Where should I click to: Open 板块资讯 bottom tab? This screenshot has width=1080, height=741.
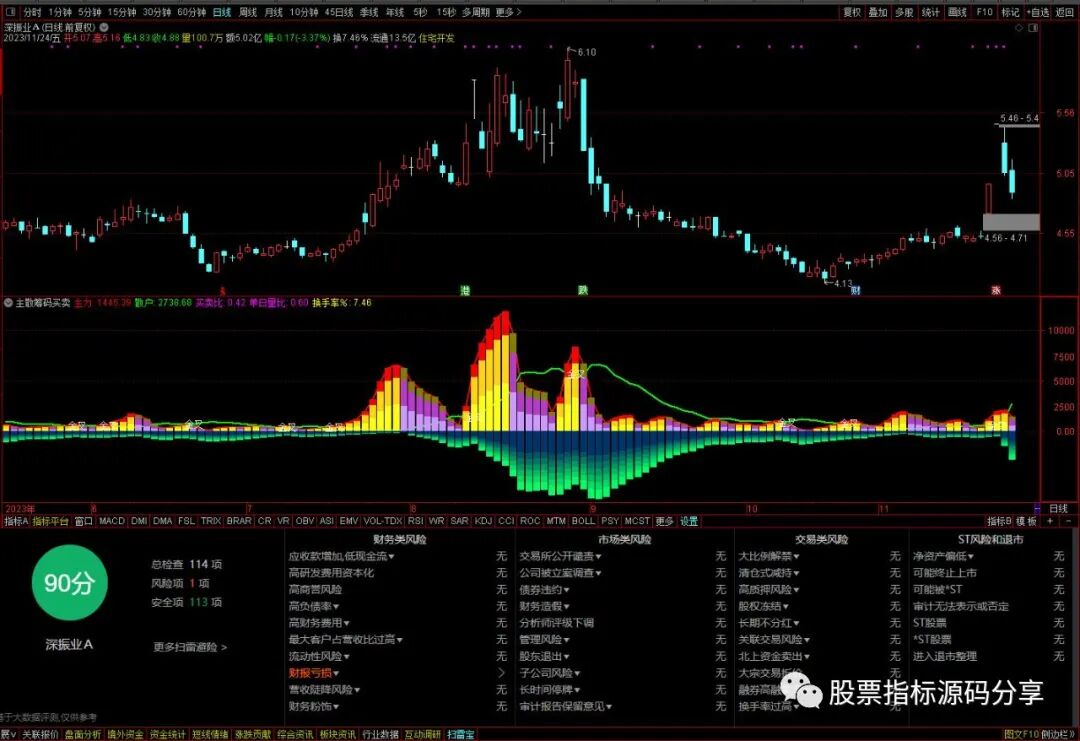(338, 735)
